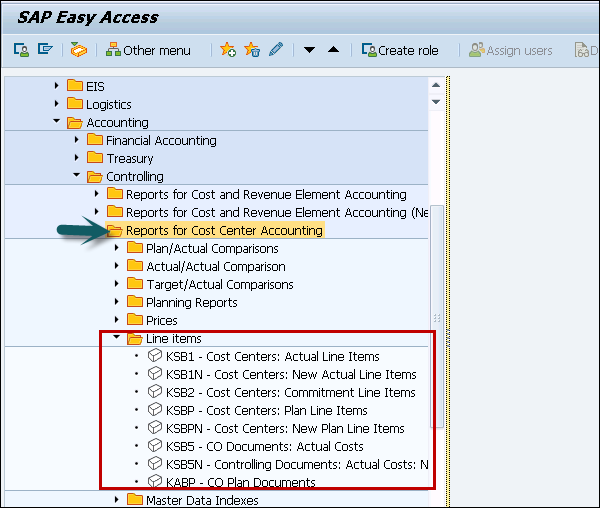Select the Accounting tree node

pyautogui.click(x=117, y=122)
